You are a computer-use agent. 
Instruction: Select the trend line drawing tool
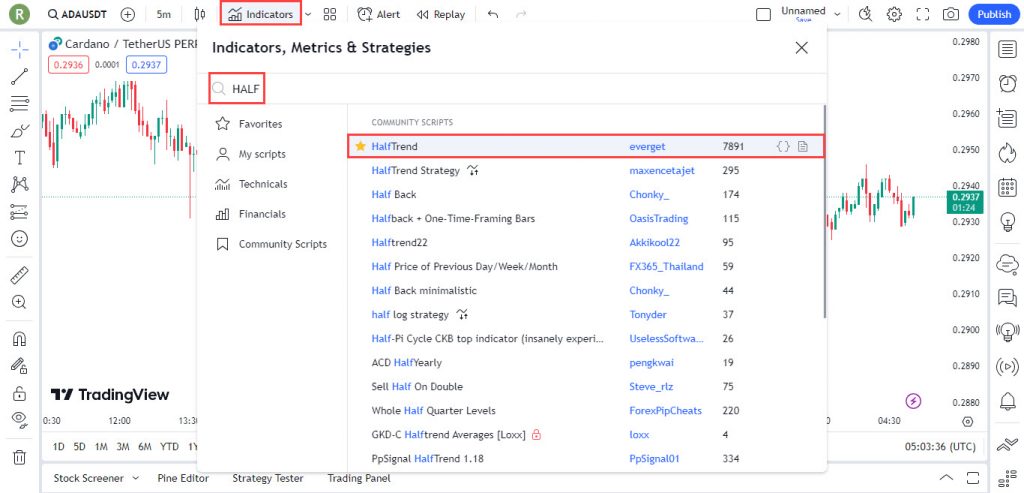click(x=20, y=76)
